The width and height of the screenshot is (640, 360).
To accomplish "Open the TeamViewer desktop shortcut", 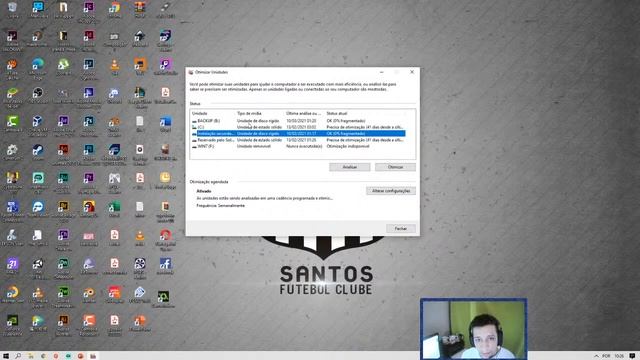I will click(x=38, y=209).
